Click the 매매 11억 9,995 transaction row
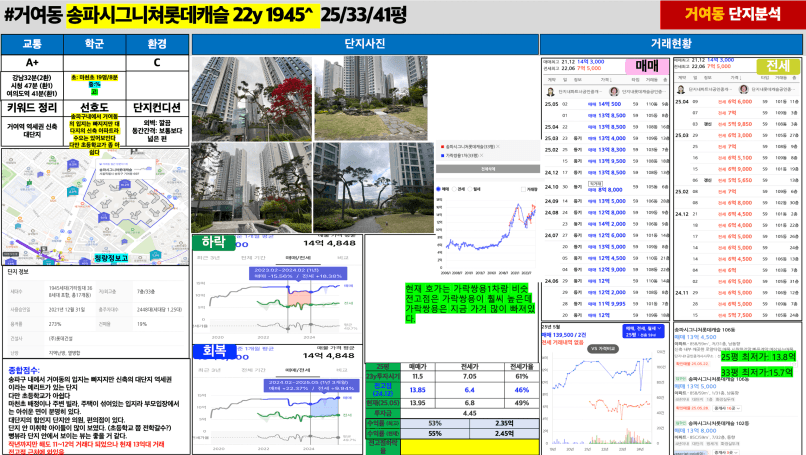806x455 pixels. (x=607, y=303)
